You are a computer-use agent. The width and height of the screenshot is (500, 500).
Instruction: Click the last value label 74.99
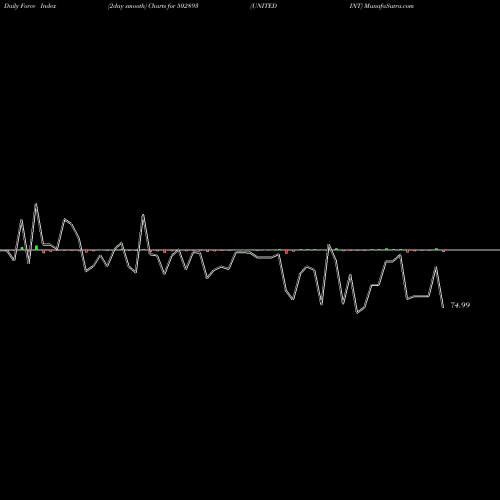point(460,305)
